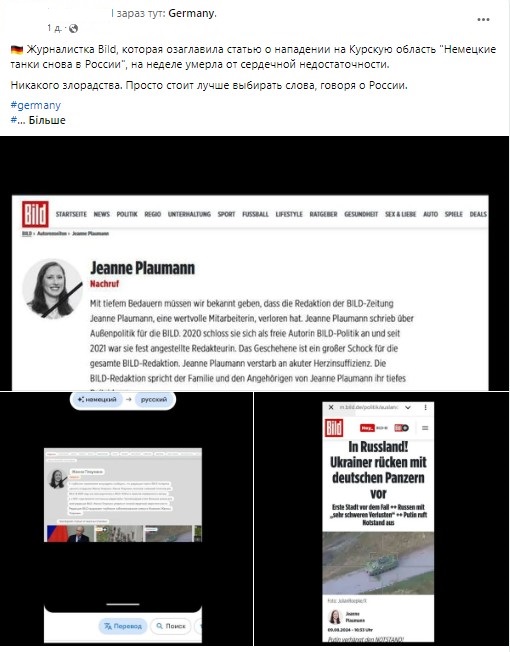Open the bottom-left translation screenshot image
This screenshot has width=510, height=652.
click(126, 519)
